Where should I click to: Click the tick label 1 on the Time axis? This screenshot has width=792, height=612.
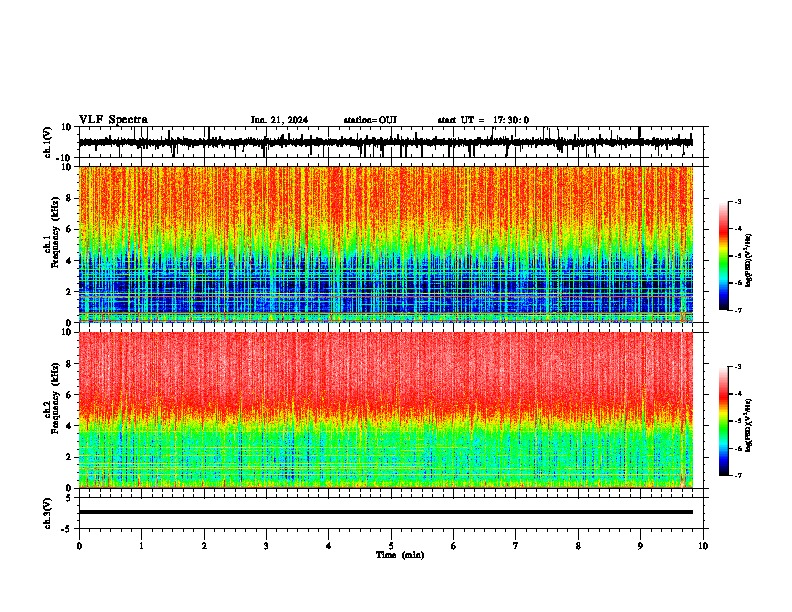[x=141, y=546]
